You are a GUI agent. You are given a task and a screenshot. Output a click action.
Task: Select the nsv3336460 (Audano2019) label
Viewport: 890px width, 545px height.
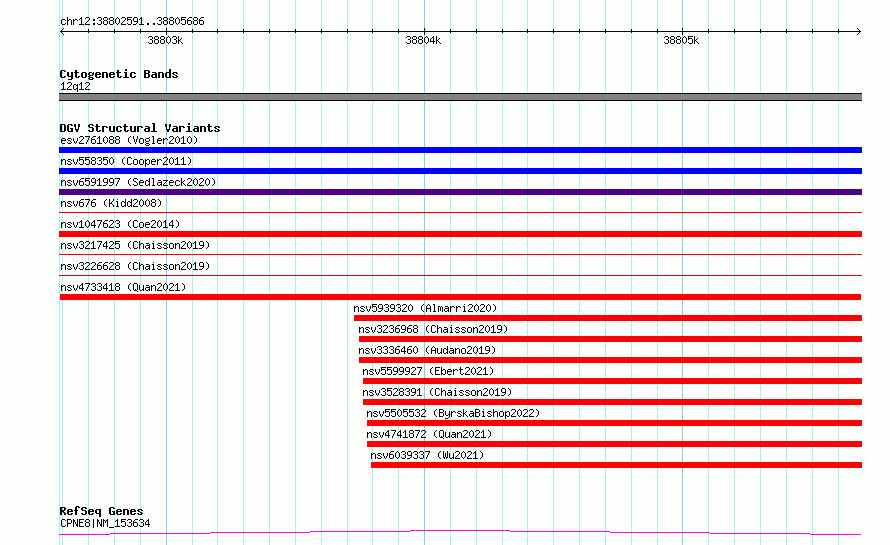(x=427, y=350)
